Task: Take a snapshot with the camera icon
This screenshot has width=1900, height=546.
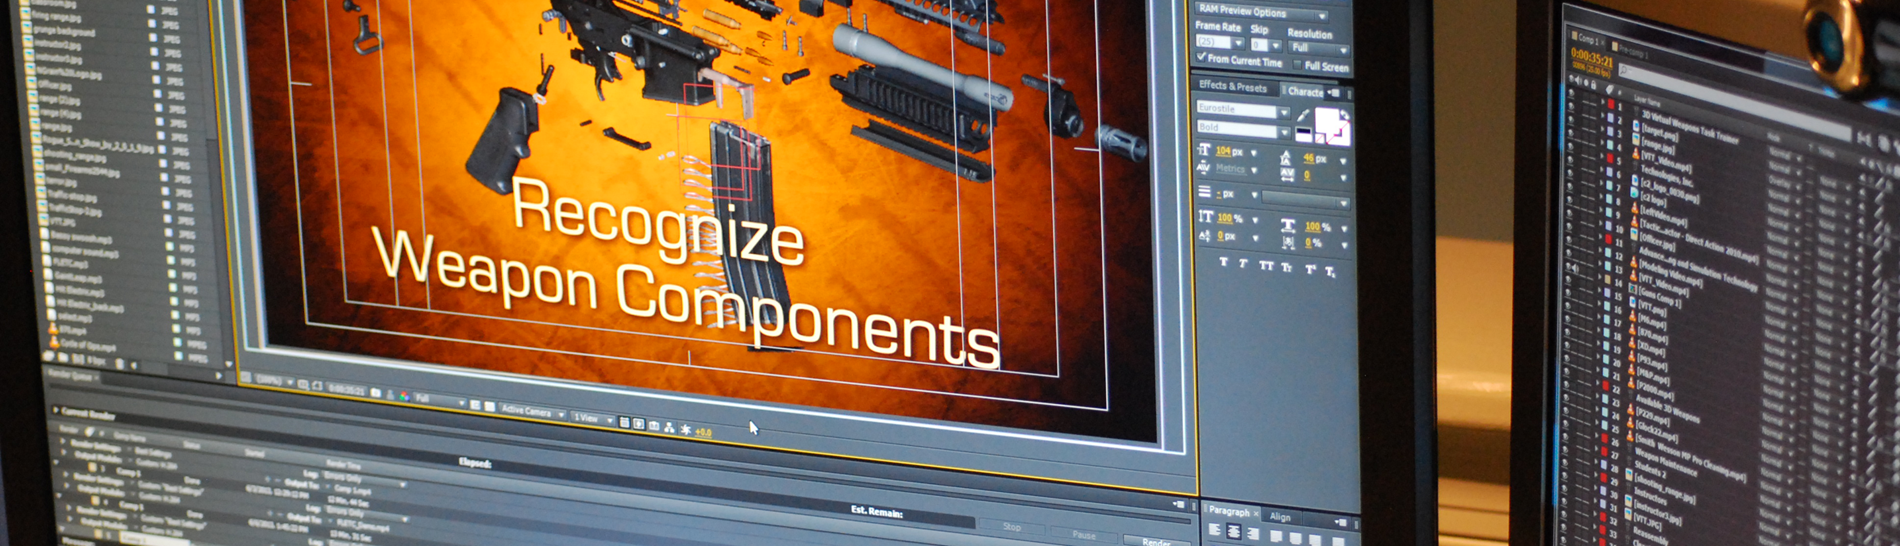Action: click(x=376, y=393)
